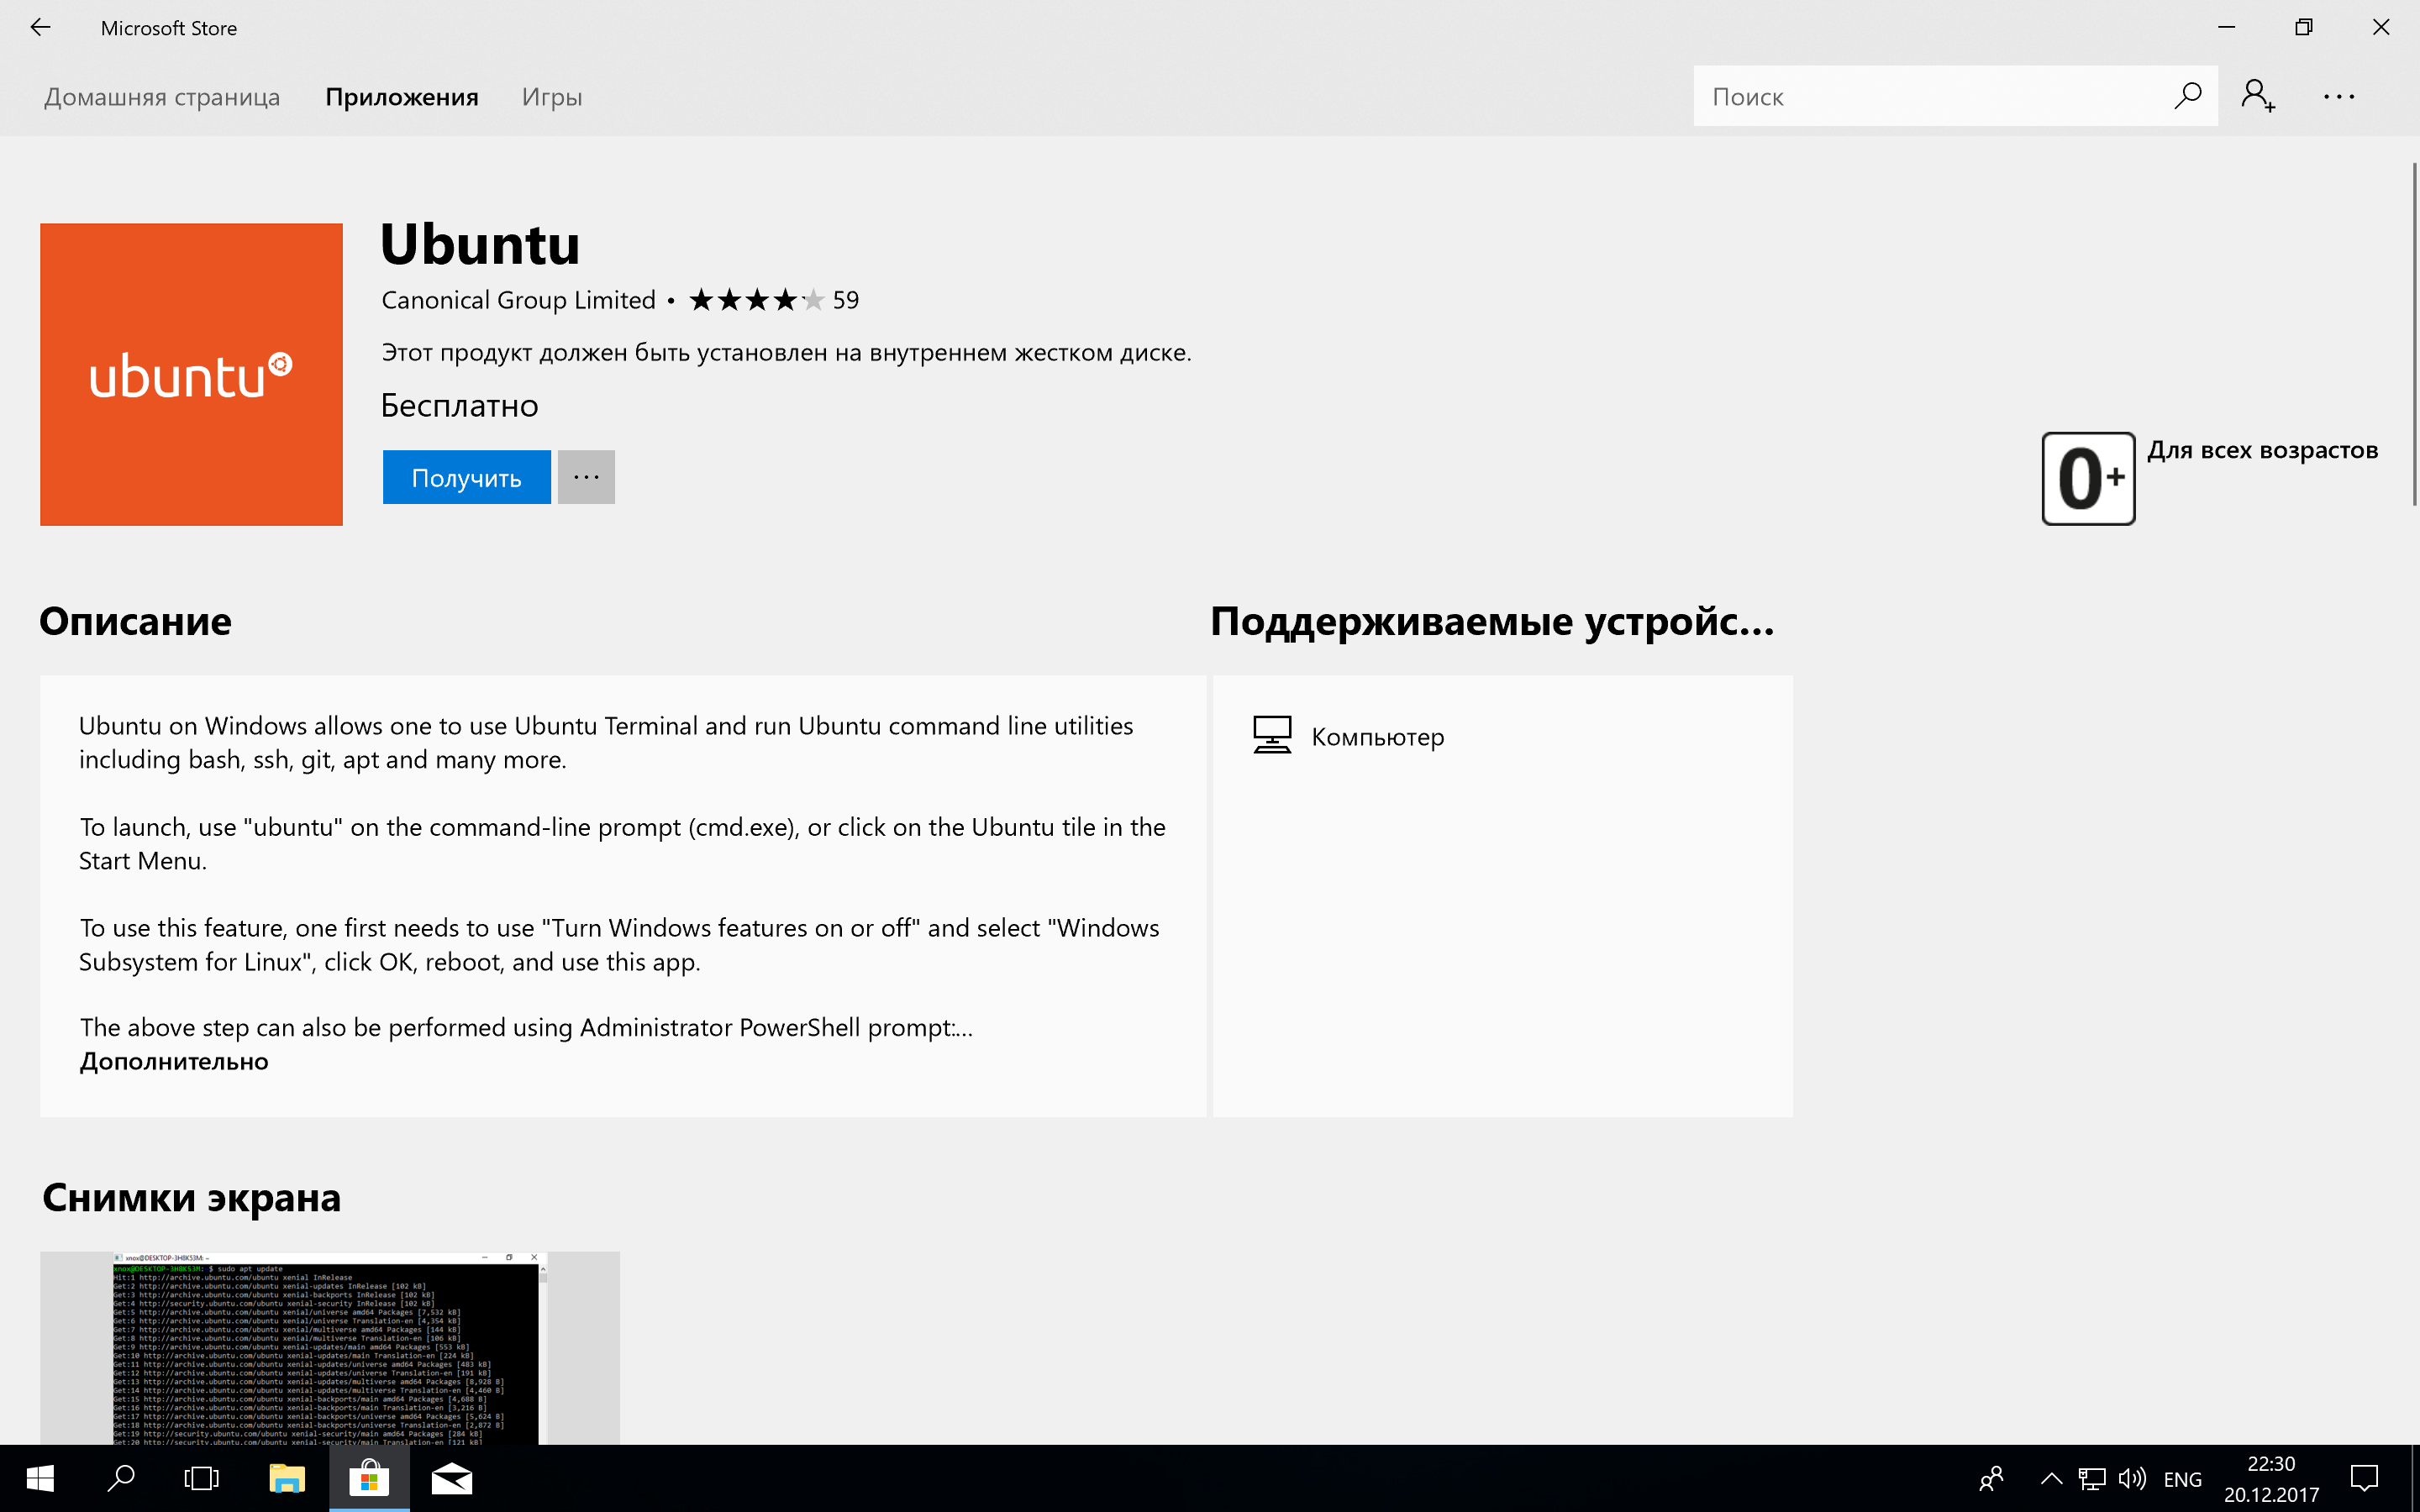Click Canonical Group Limited publisher name
This screenshot has width=2420, height=1512.
[x=518, y=300]
